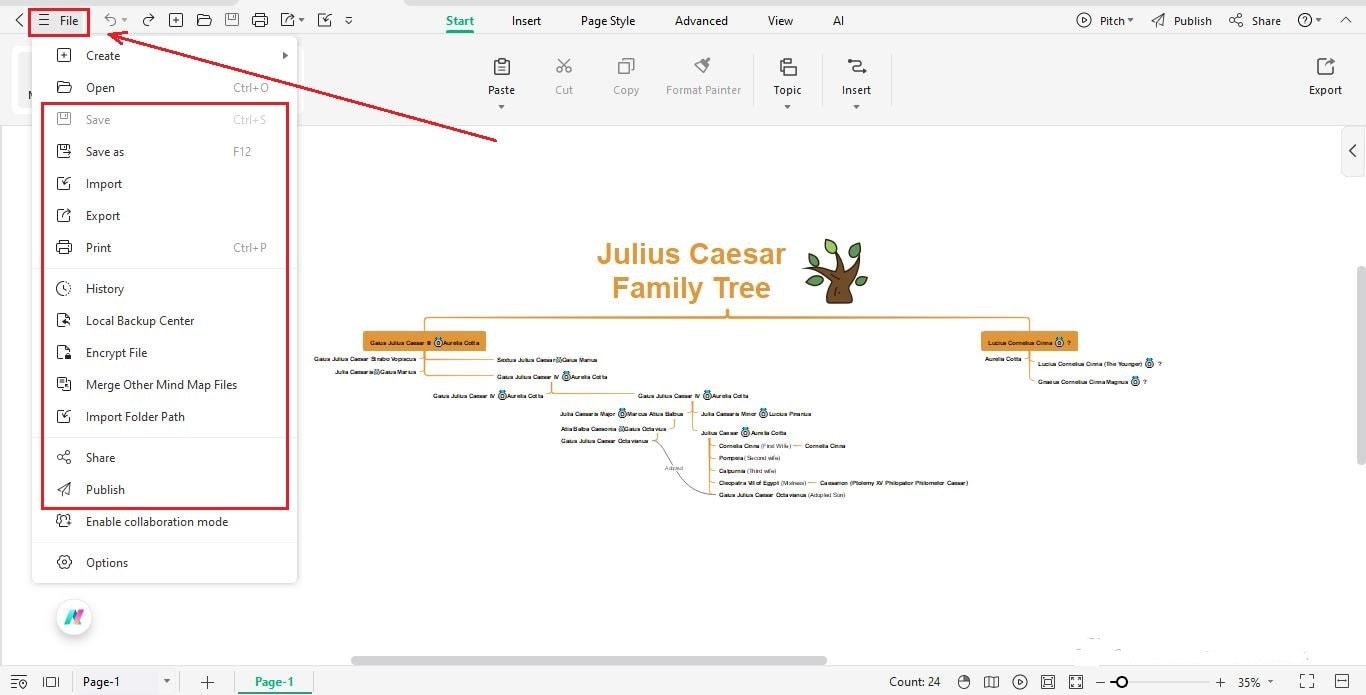Click the zoom out minus icon

(1100, 682)
